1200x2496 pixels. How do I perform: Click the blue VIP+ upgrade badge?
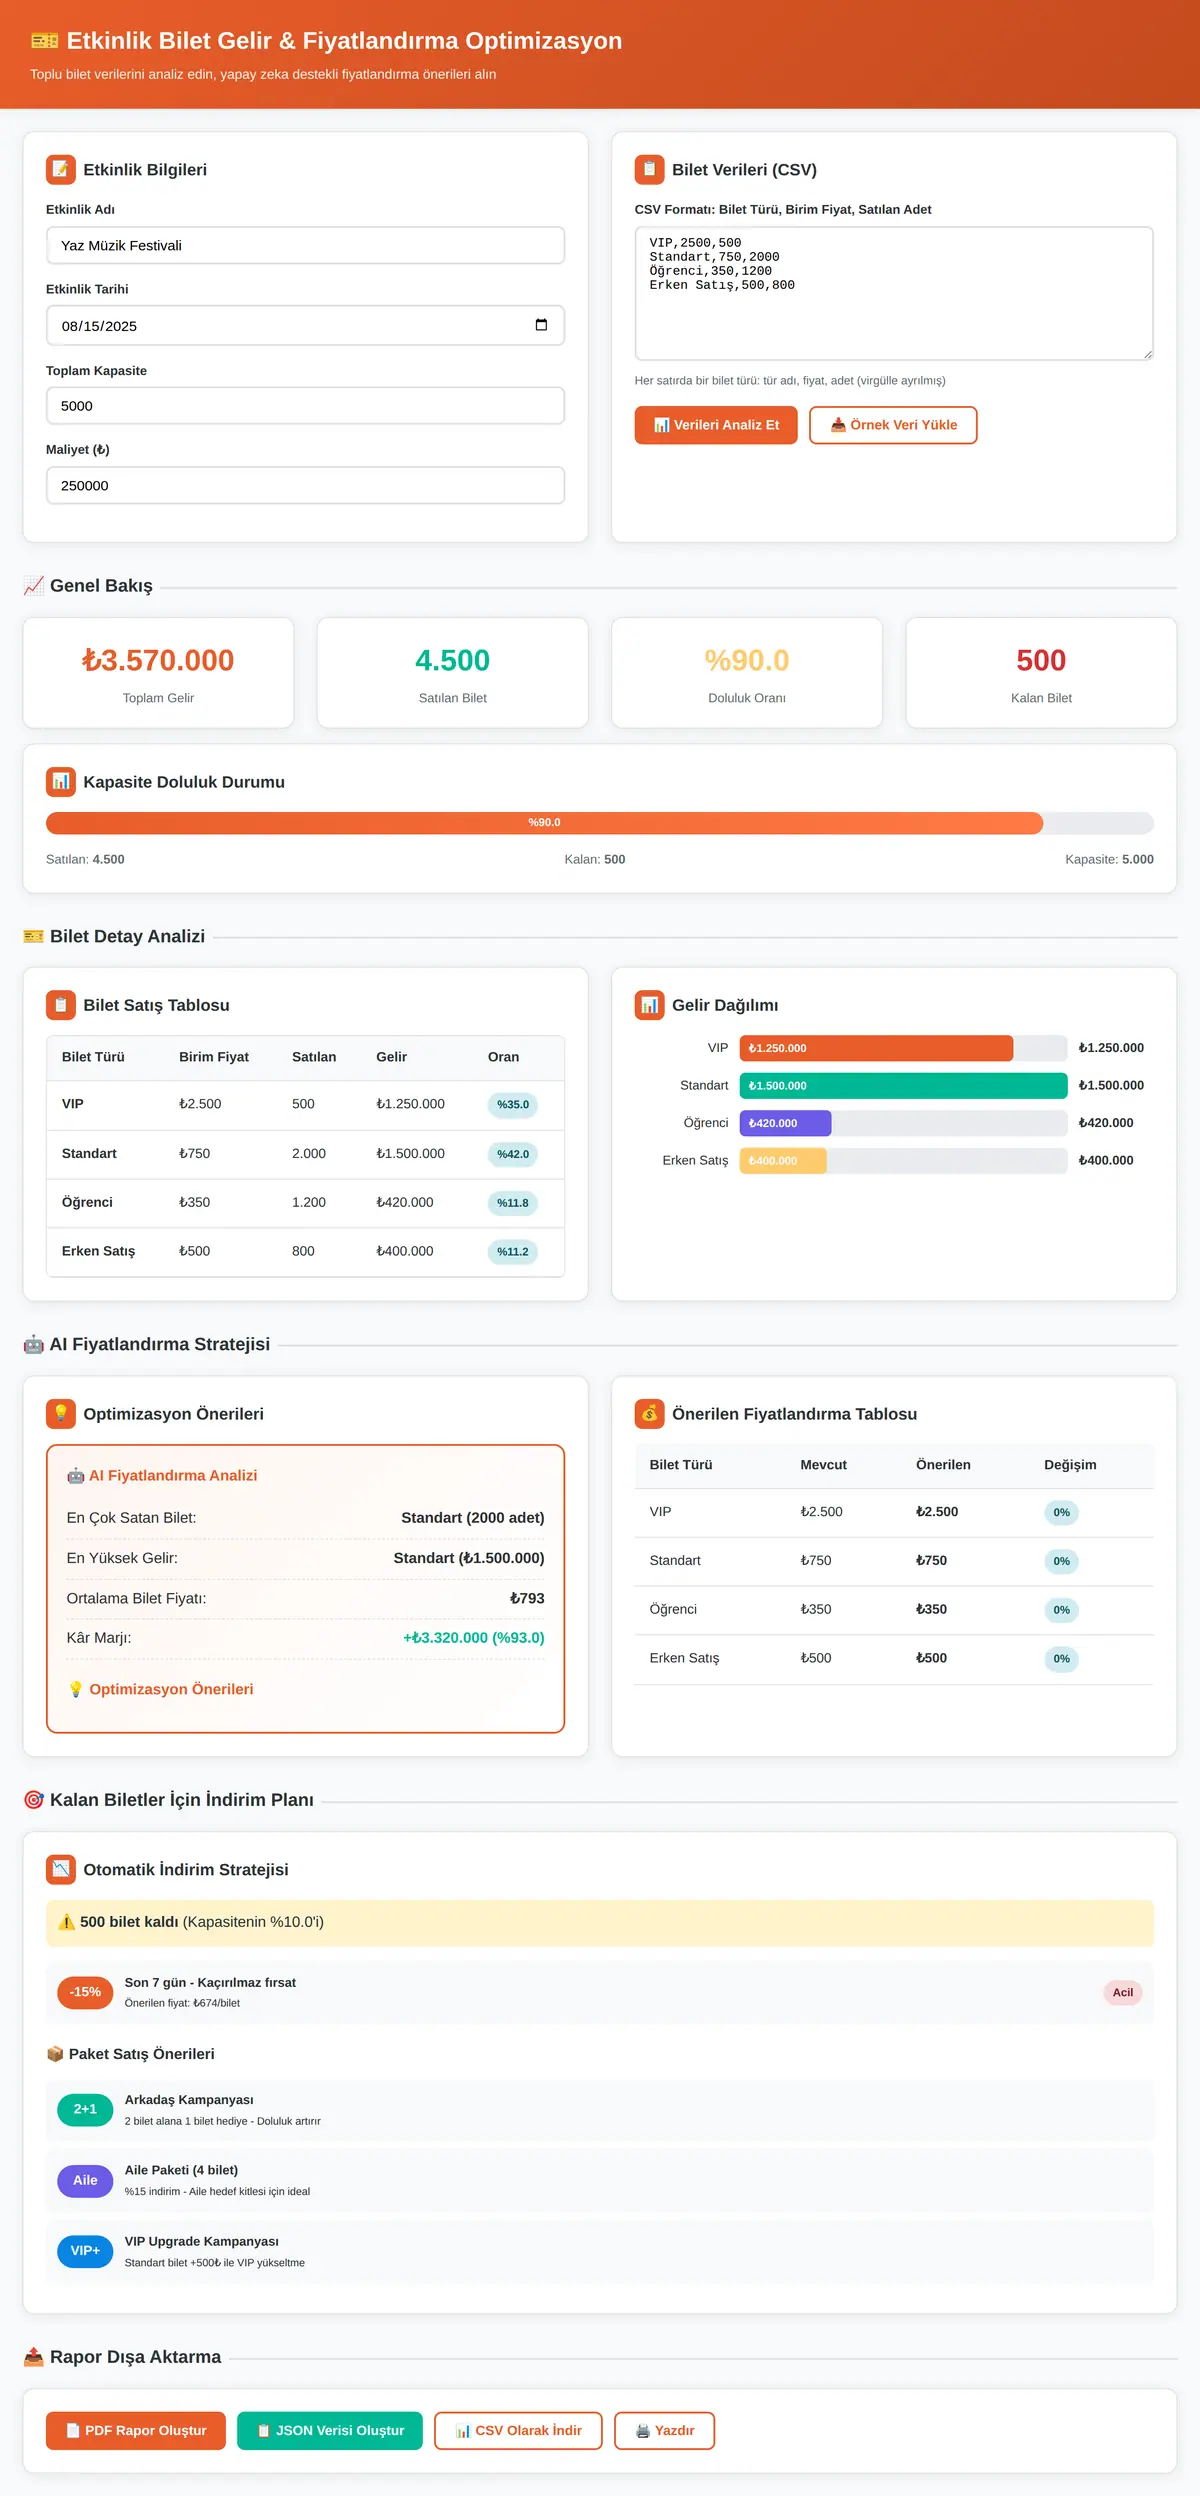pos(85,2251)
